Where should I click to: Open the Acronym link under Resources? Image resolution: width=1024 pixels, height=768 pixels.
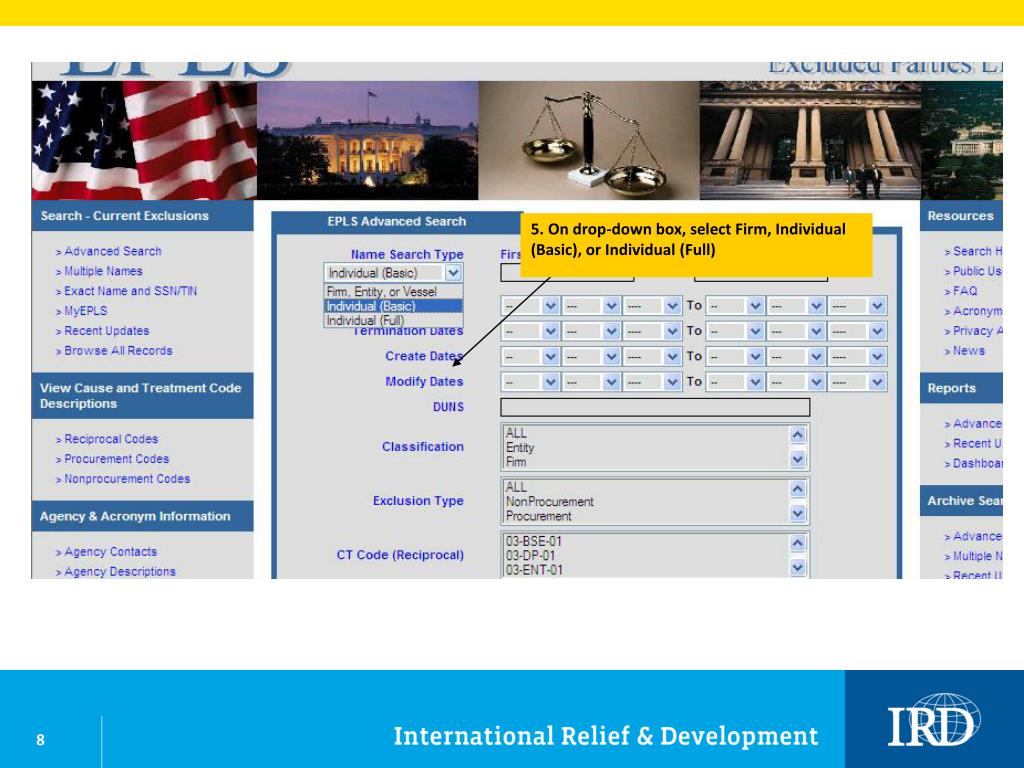[977, 311]
